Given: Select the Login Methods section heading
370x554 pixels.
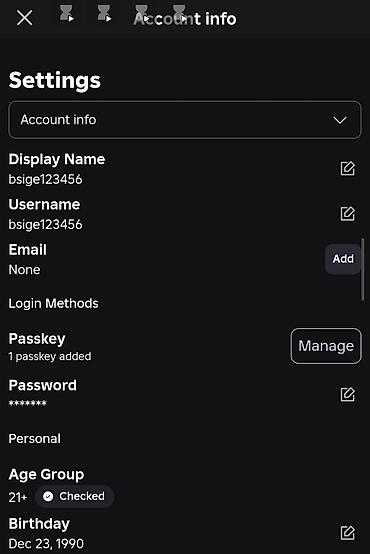Looking at the screenshot, I should click(x=53, y=303).
